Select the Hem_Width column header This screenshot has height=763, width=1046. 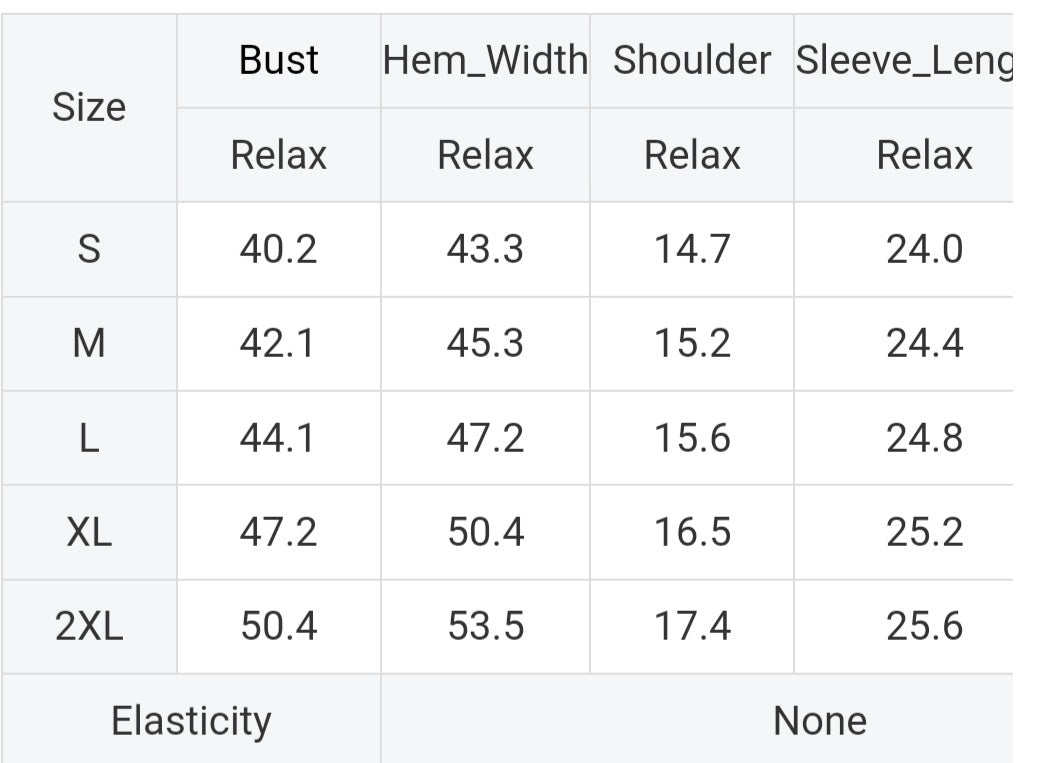(485, 60)
